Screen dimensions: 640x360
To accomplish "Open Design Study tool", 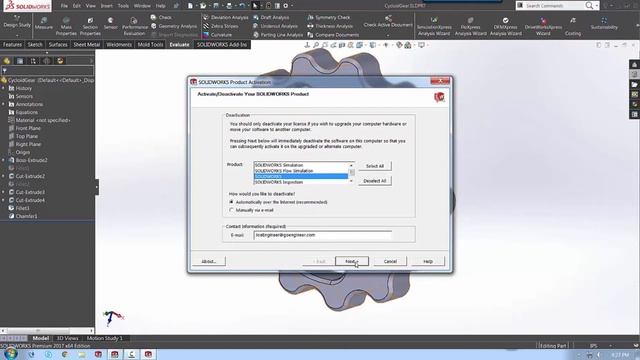I will point(17,21).
